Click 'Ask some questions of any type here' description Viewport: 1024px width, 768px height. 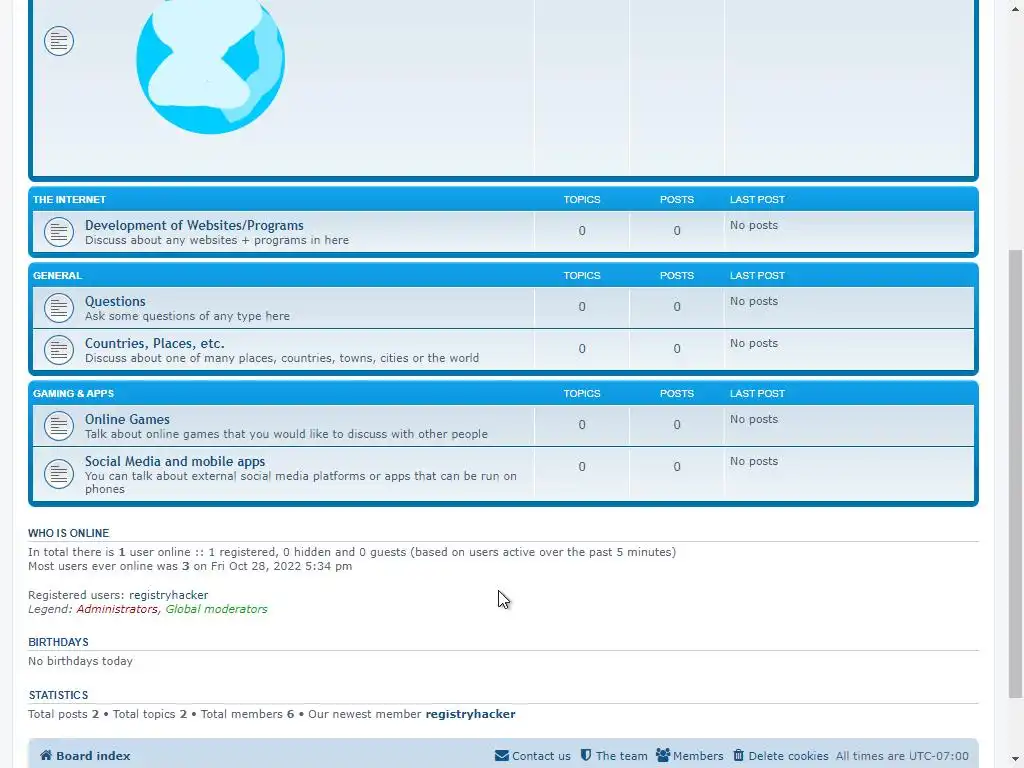click(187, 316)
